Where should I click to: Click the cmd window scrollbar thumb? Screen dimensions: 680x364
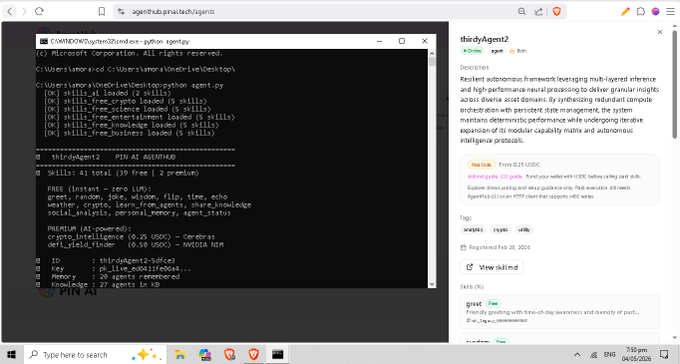click(x=432, y=61)
